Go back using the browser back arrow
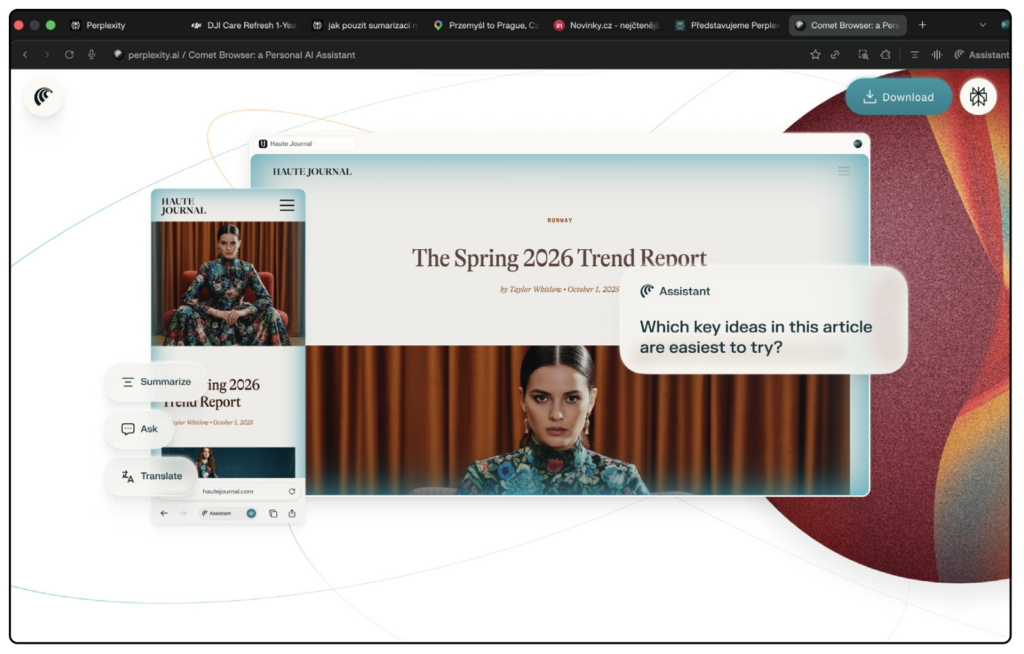1024x654 pixels. (25, 55)
